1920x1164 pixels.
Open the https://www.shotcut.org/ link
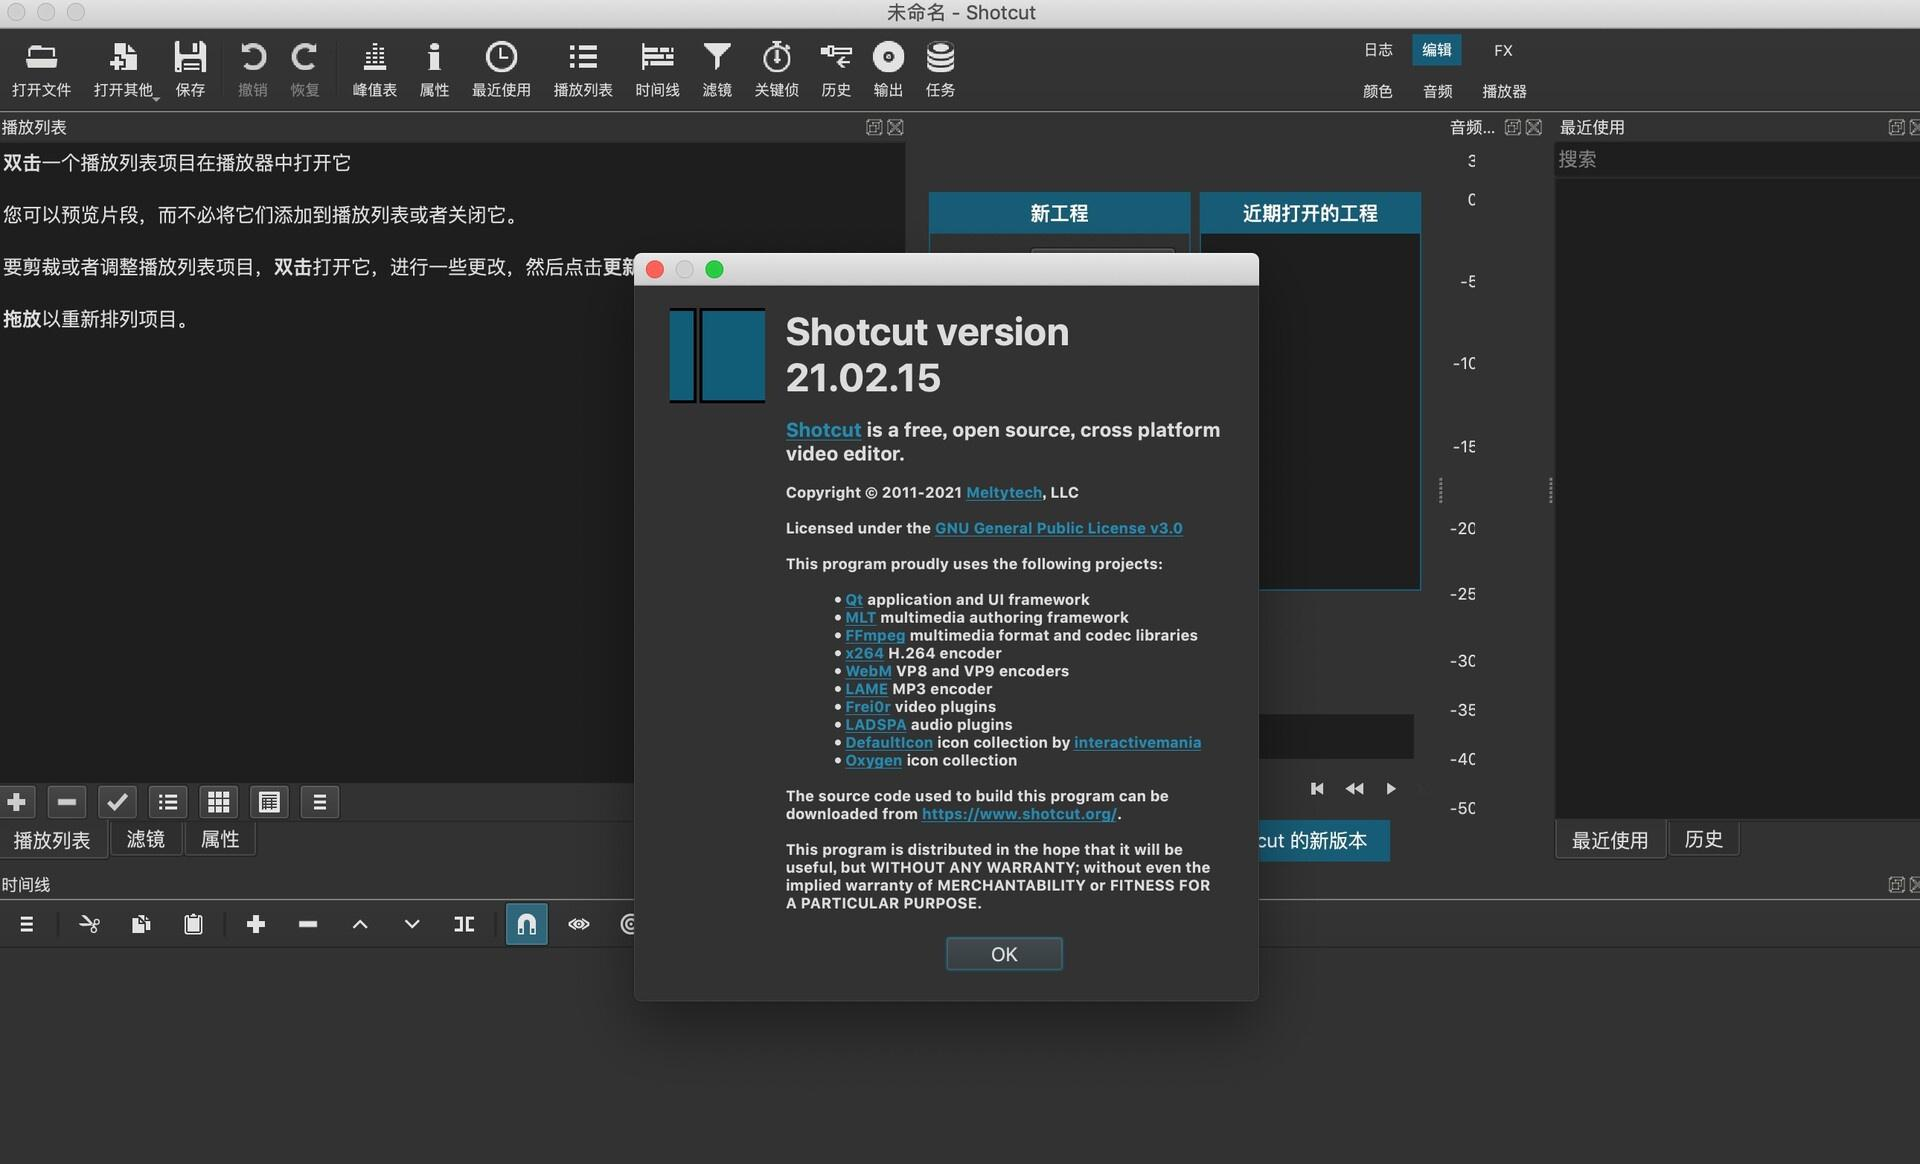pyautogui.click(x=1019, y=814)
